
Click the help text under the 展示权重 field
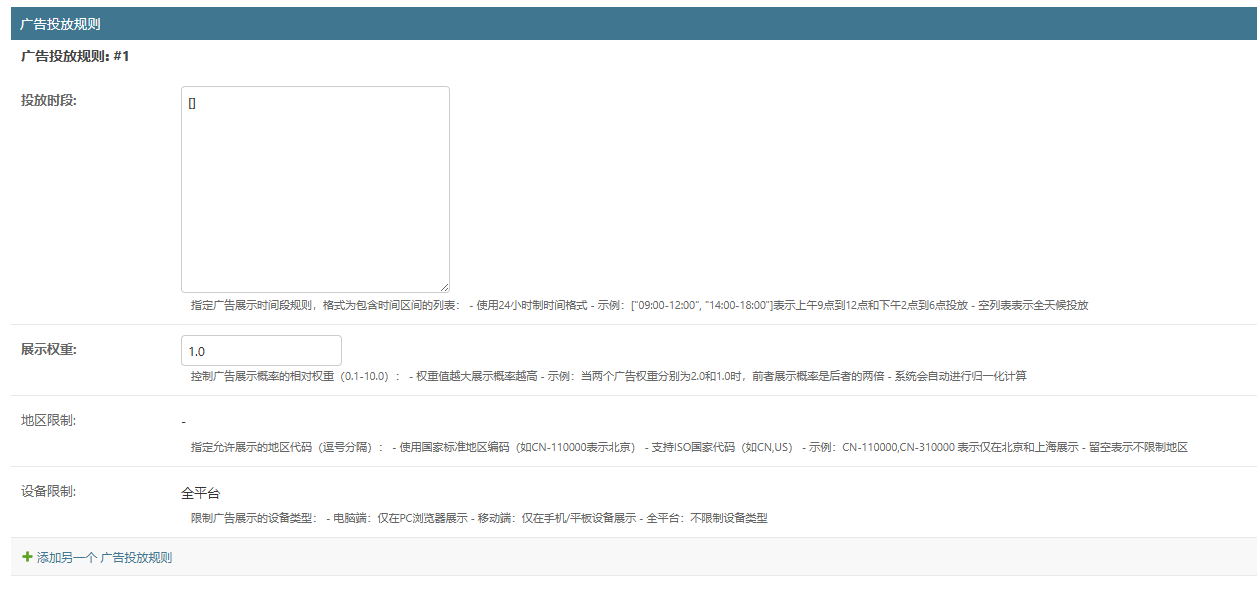(608, 376)
